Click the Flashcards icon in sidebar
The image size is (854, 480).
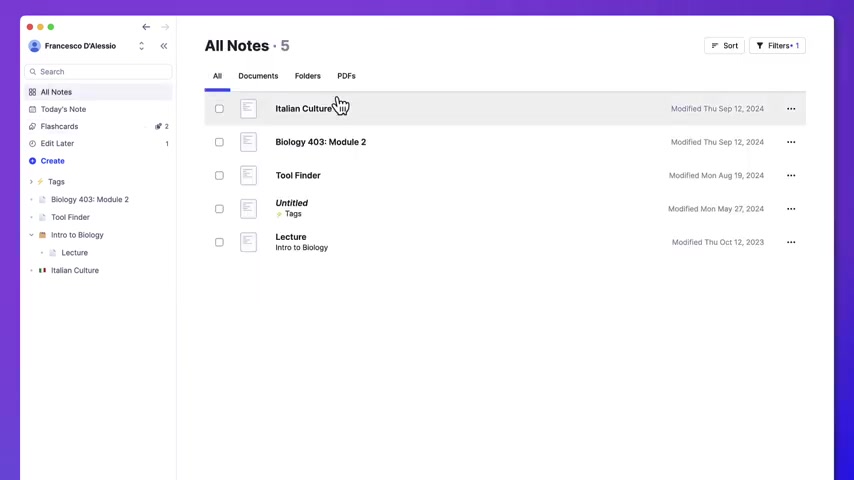tap(33, 127)
